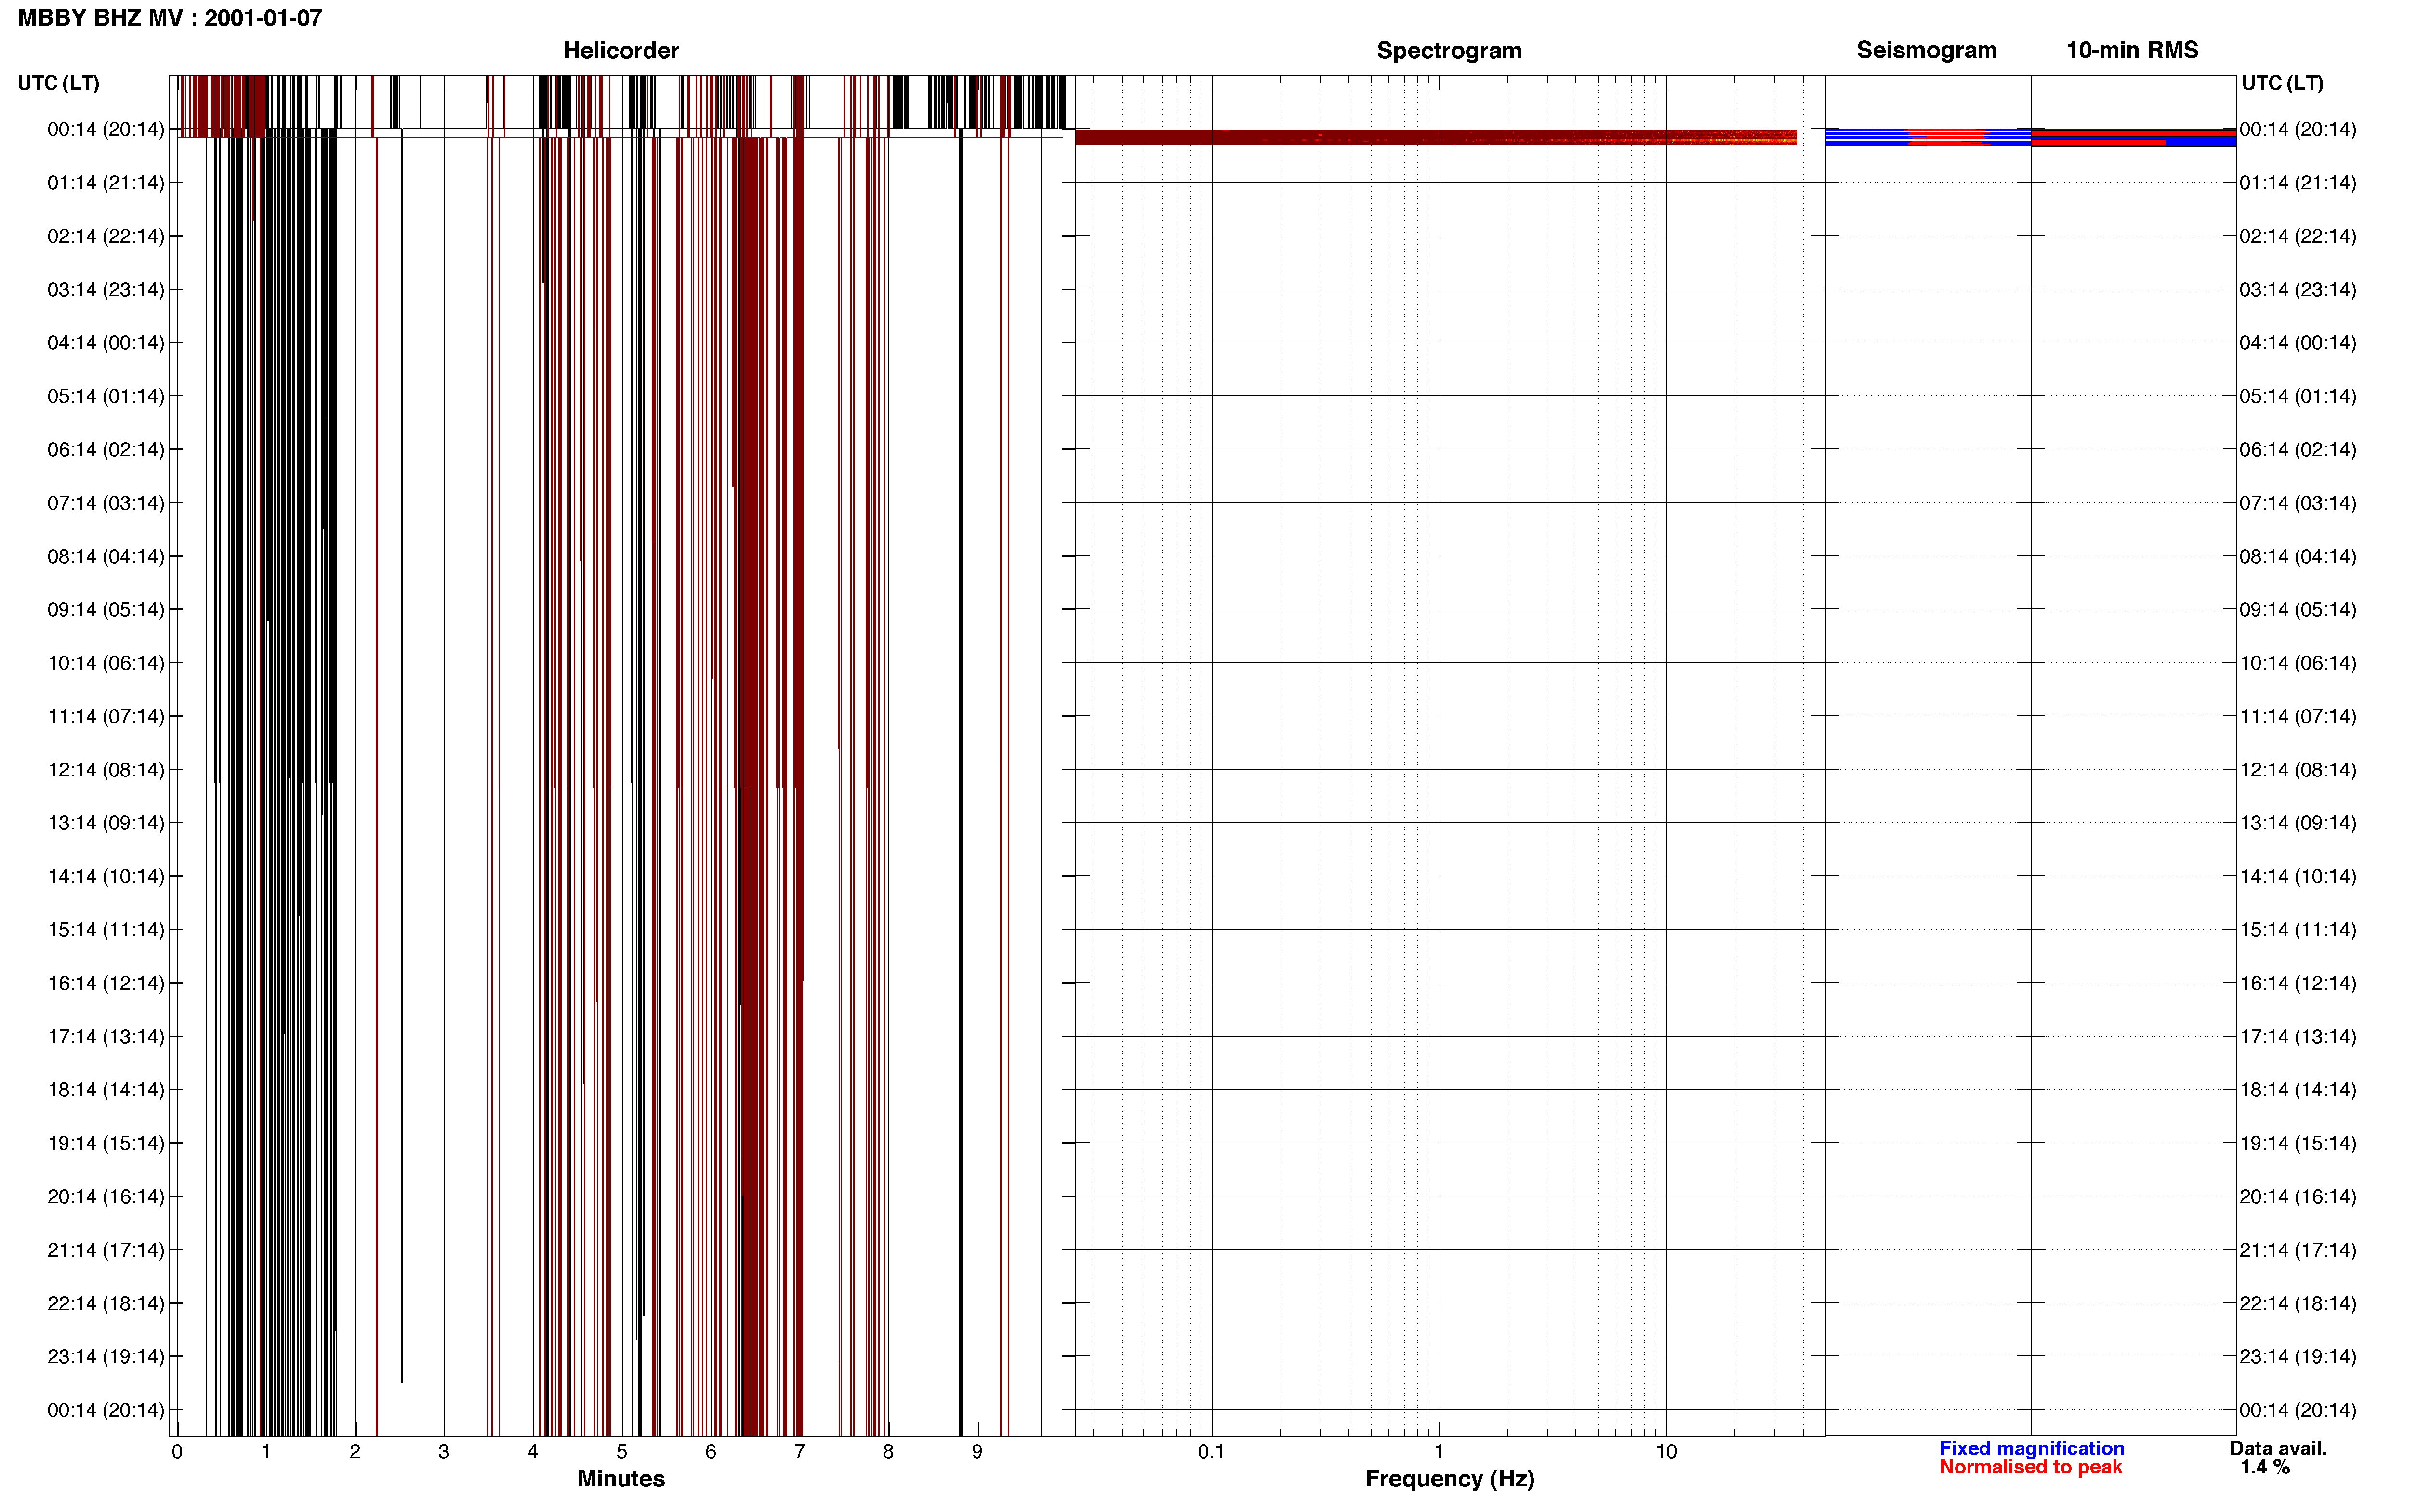Click the left '18:14 (14:14)' time label
The width and height of the screenshot is (2418, 1512).
click(106, 1090)
